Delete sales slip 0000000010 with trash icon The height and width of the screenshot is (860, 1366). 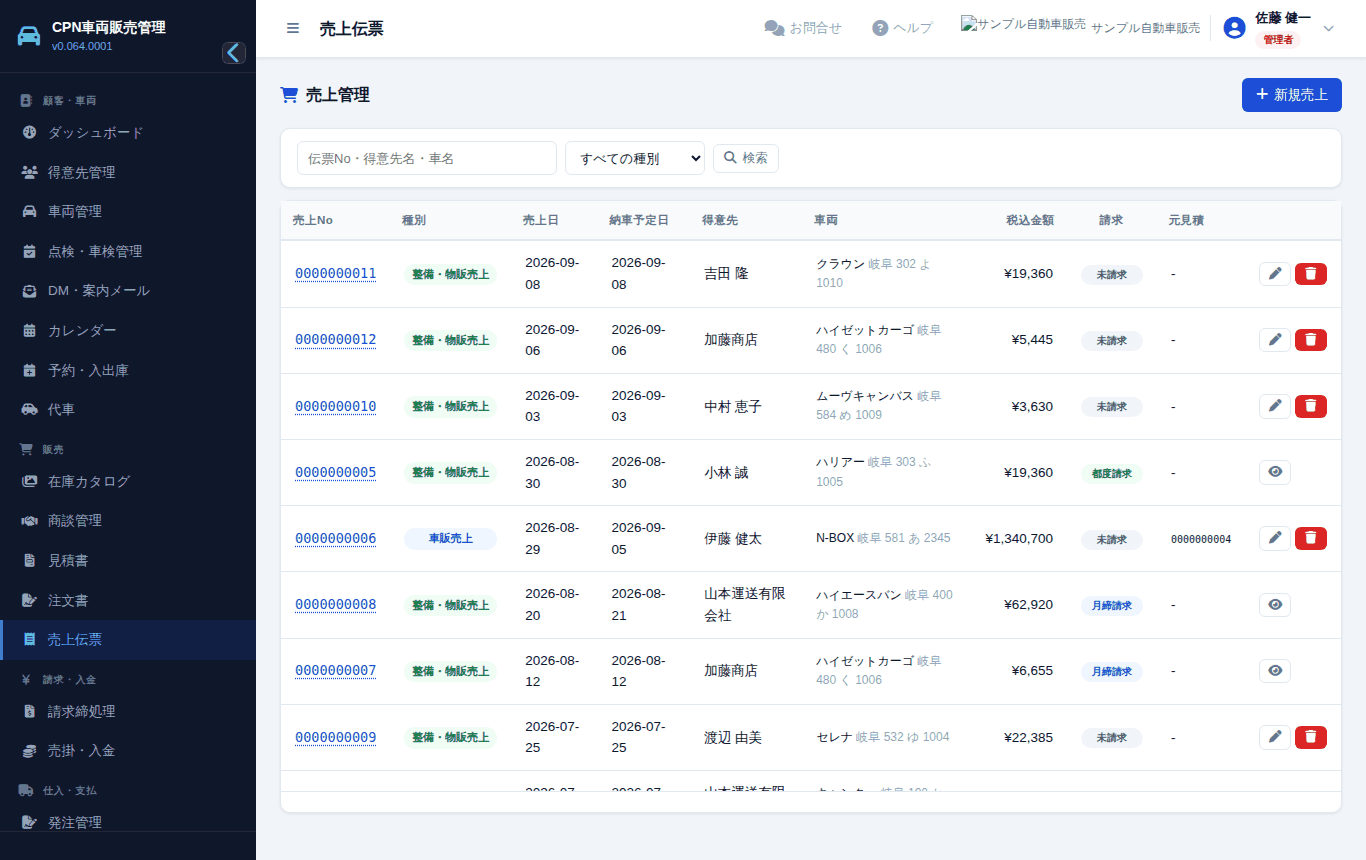point(1311,406)
